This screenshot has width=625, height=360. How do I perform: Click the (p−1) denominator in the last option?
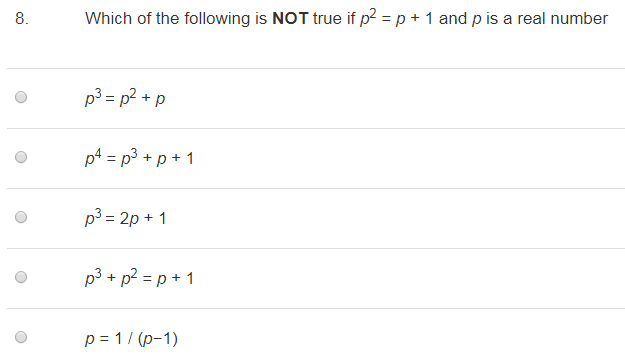click(x=158, y=338)
